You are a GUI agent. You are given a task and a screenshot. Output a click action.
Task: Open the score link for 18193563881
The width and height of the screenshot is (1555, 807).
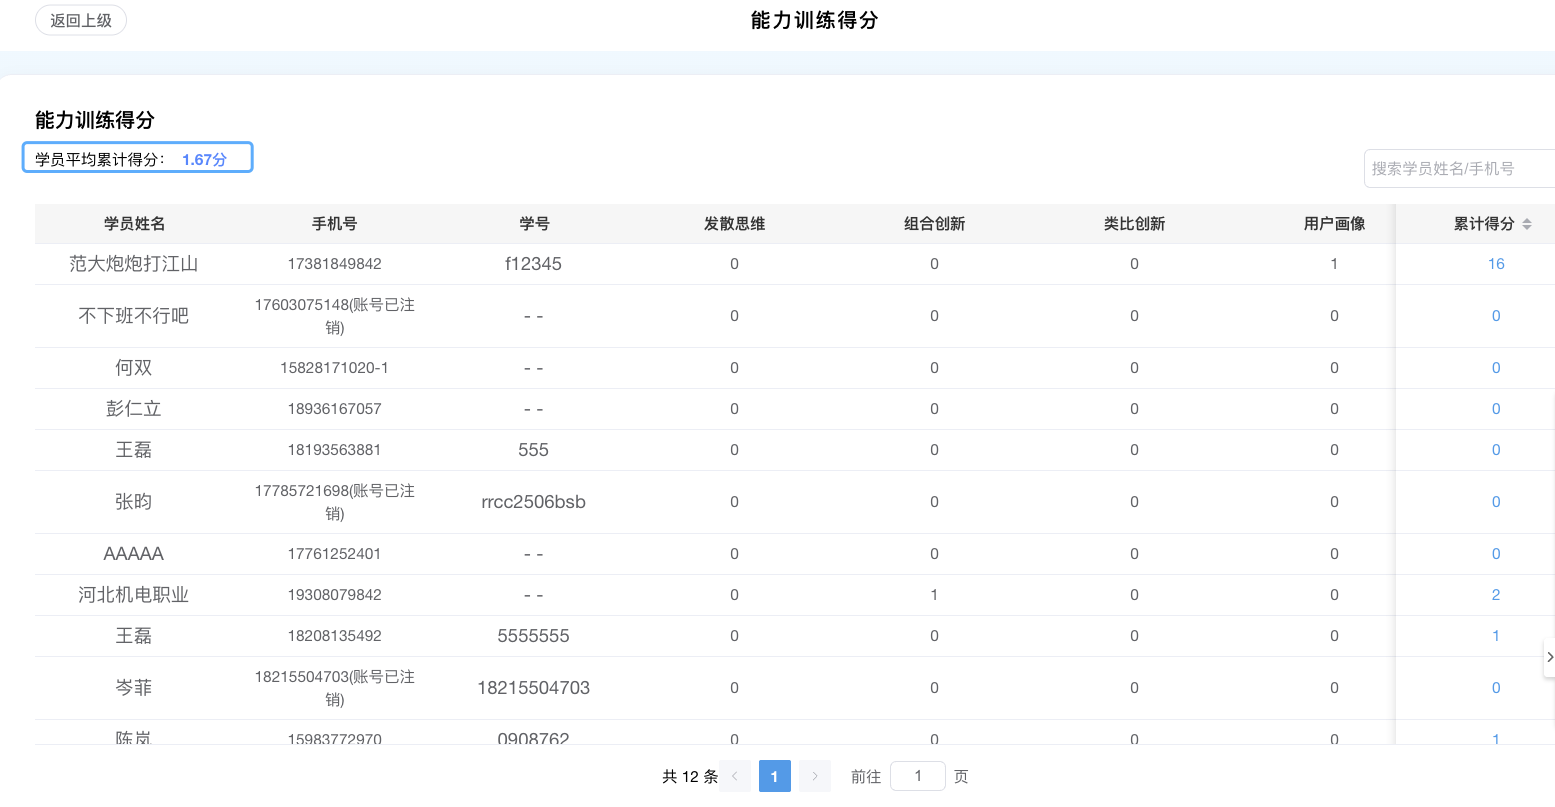click(x=1496, y=450)
